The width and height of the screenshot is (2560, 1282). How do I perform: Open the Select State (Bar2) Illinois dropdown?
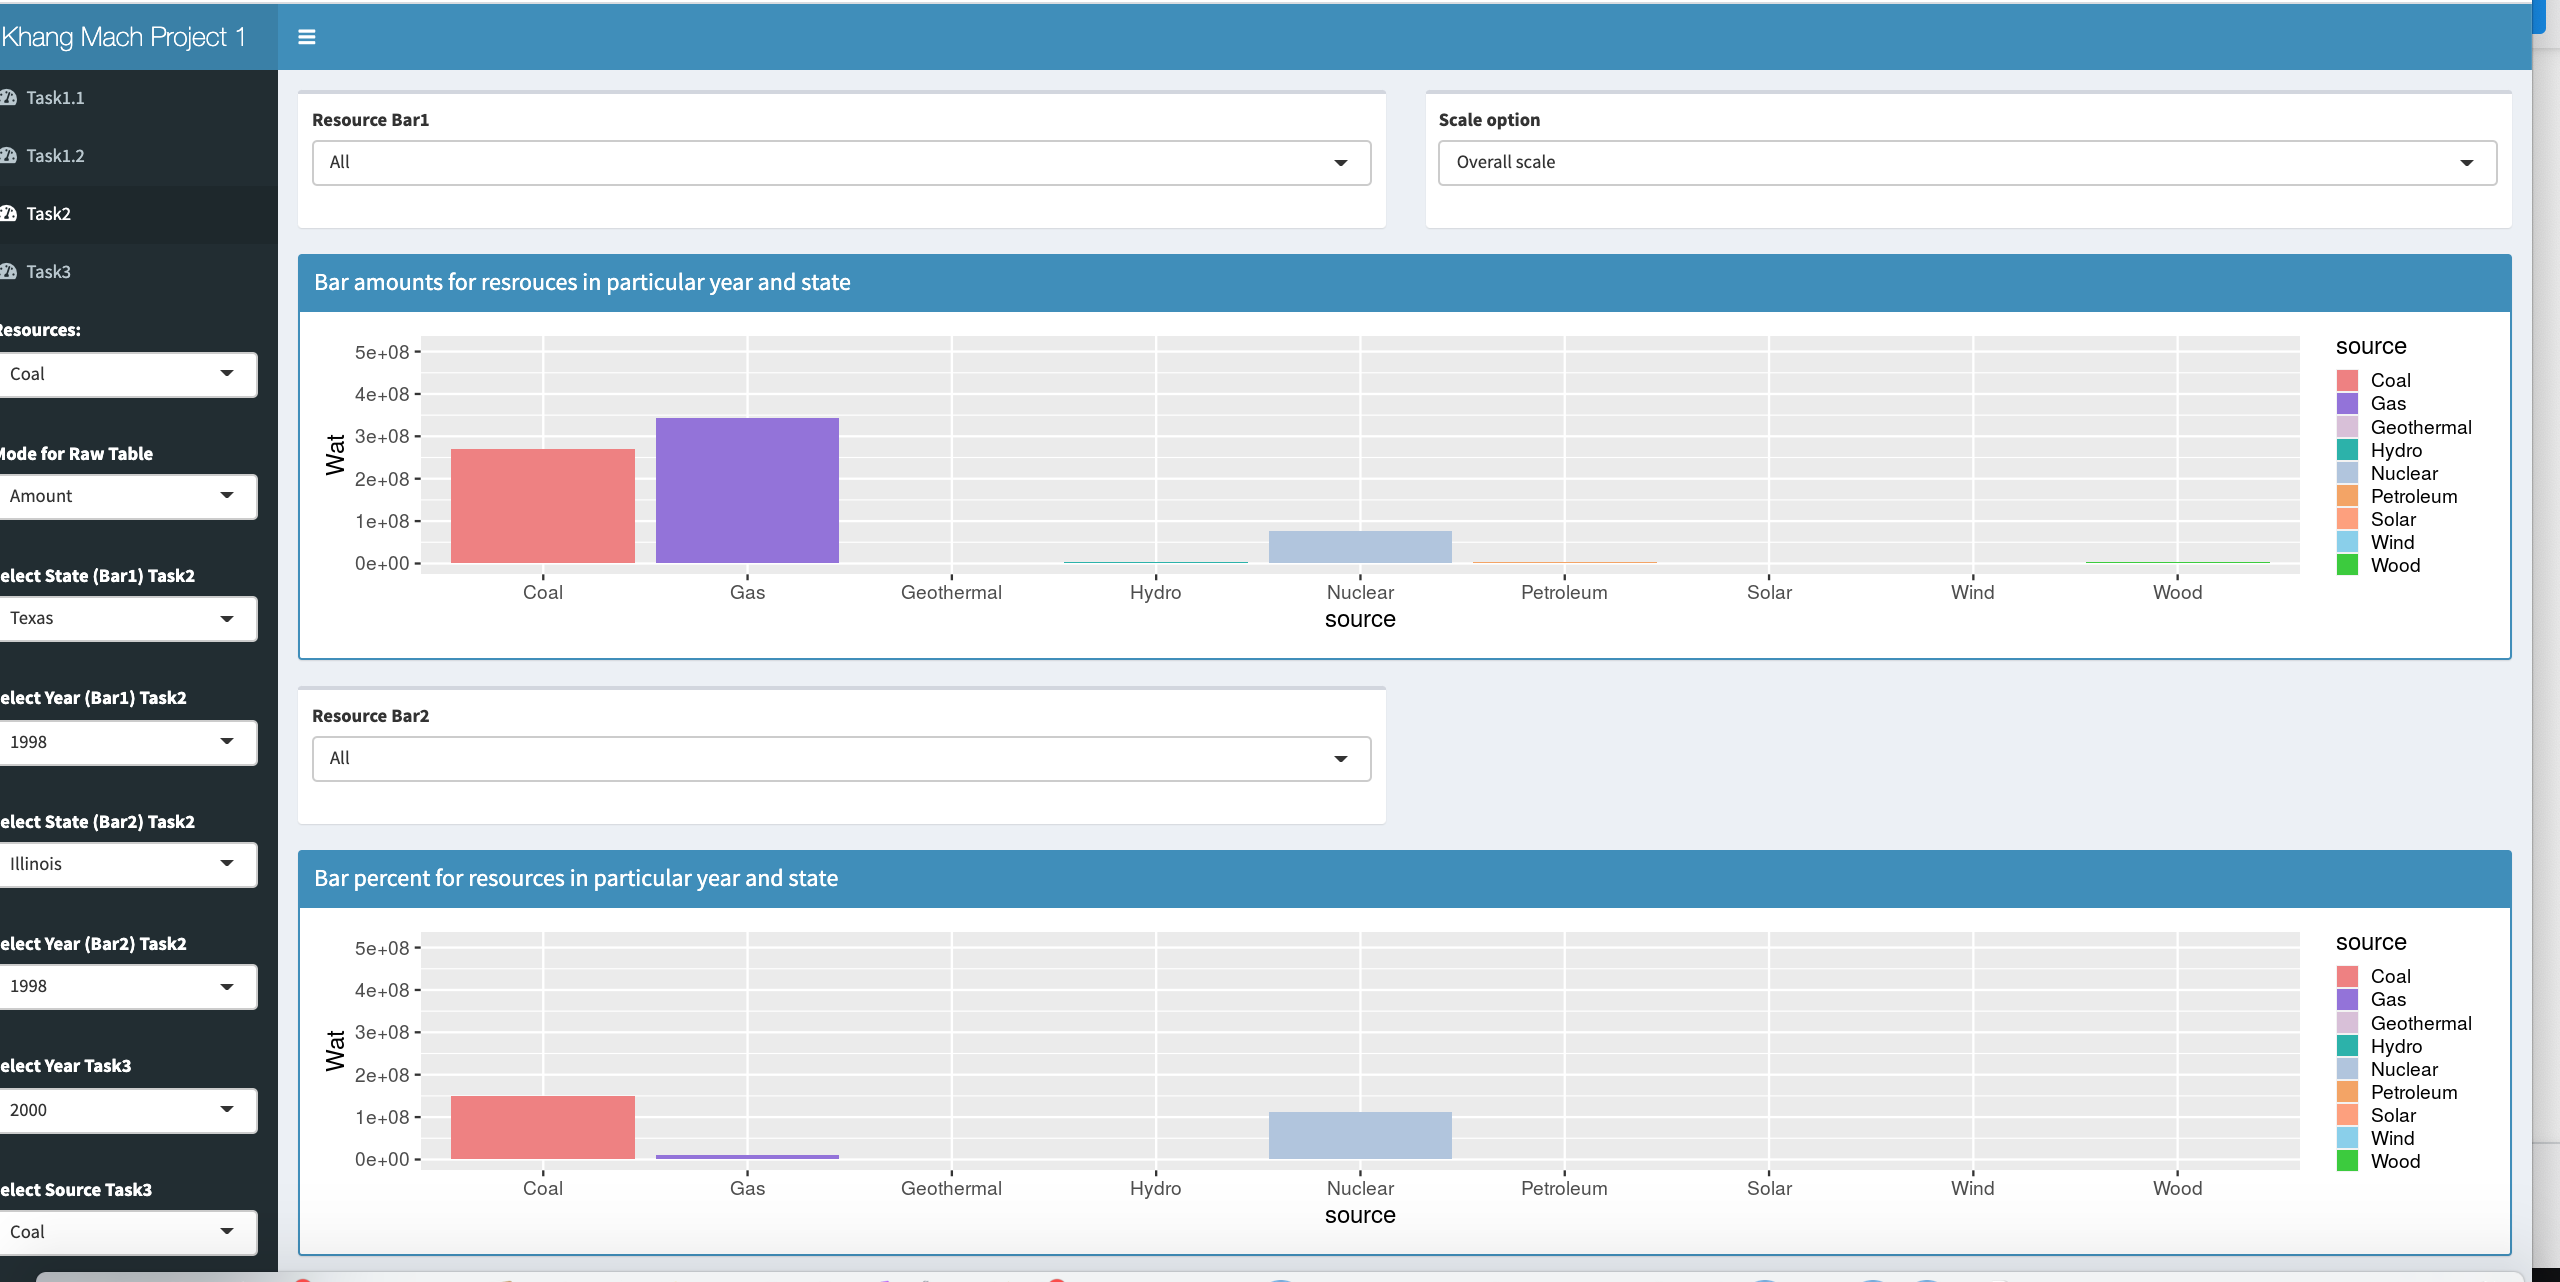(x=128, y=864)
